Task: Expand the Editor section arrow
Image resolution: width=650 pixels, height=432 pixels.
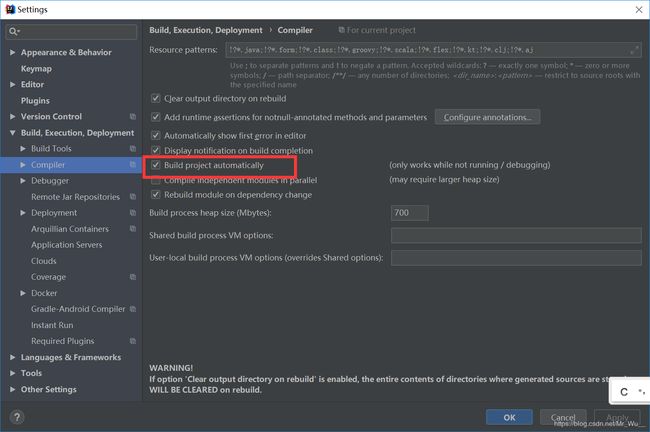Action: (12, 84)
